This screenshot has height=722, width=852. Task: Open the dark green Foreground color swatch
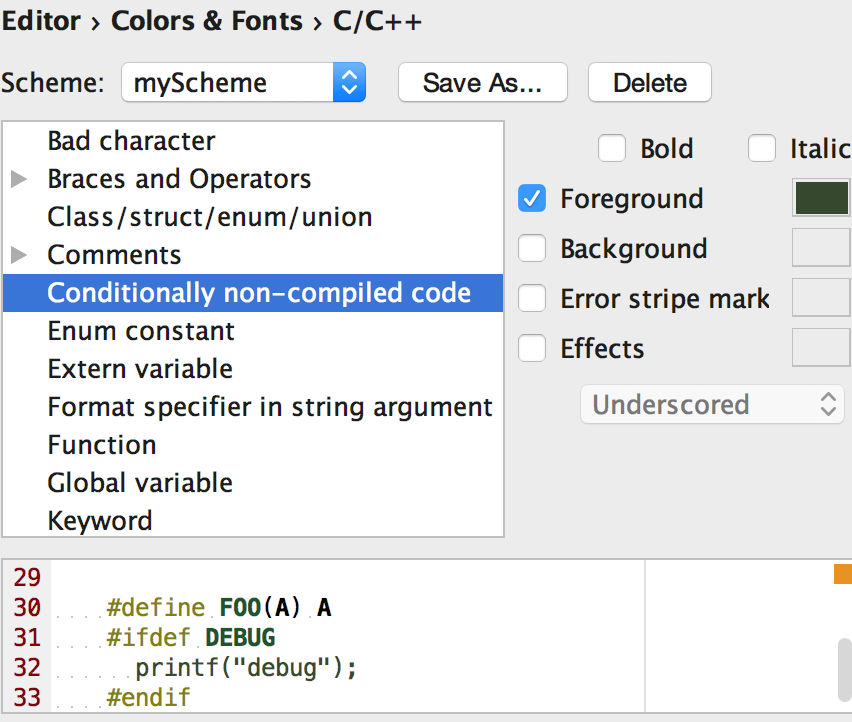[821, 198]
